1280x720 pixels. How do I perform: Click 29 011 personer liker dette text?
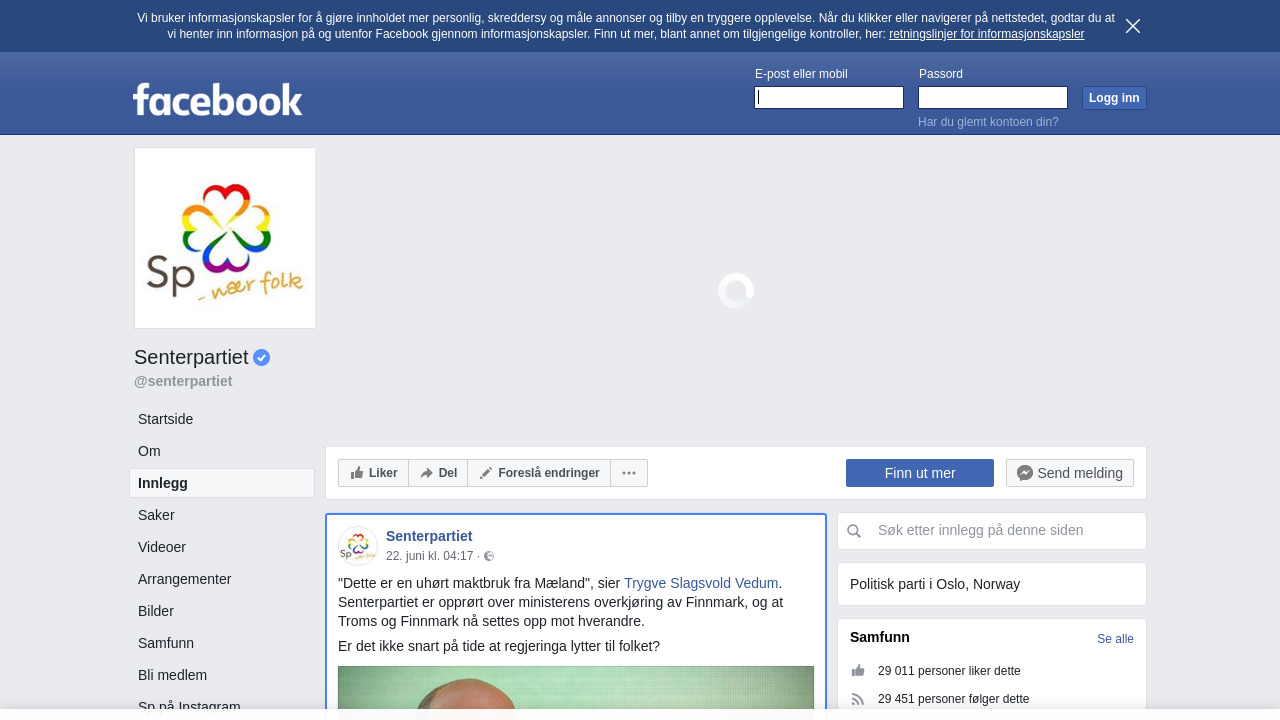click(x=949, y=671)
